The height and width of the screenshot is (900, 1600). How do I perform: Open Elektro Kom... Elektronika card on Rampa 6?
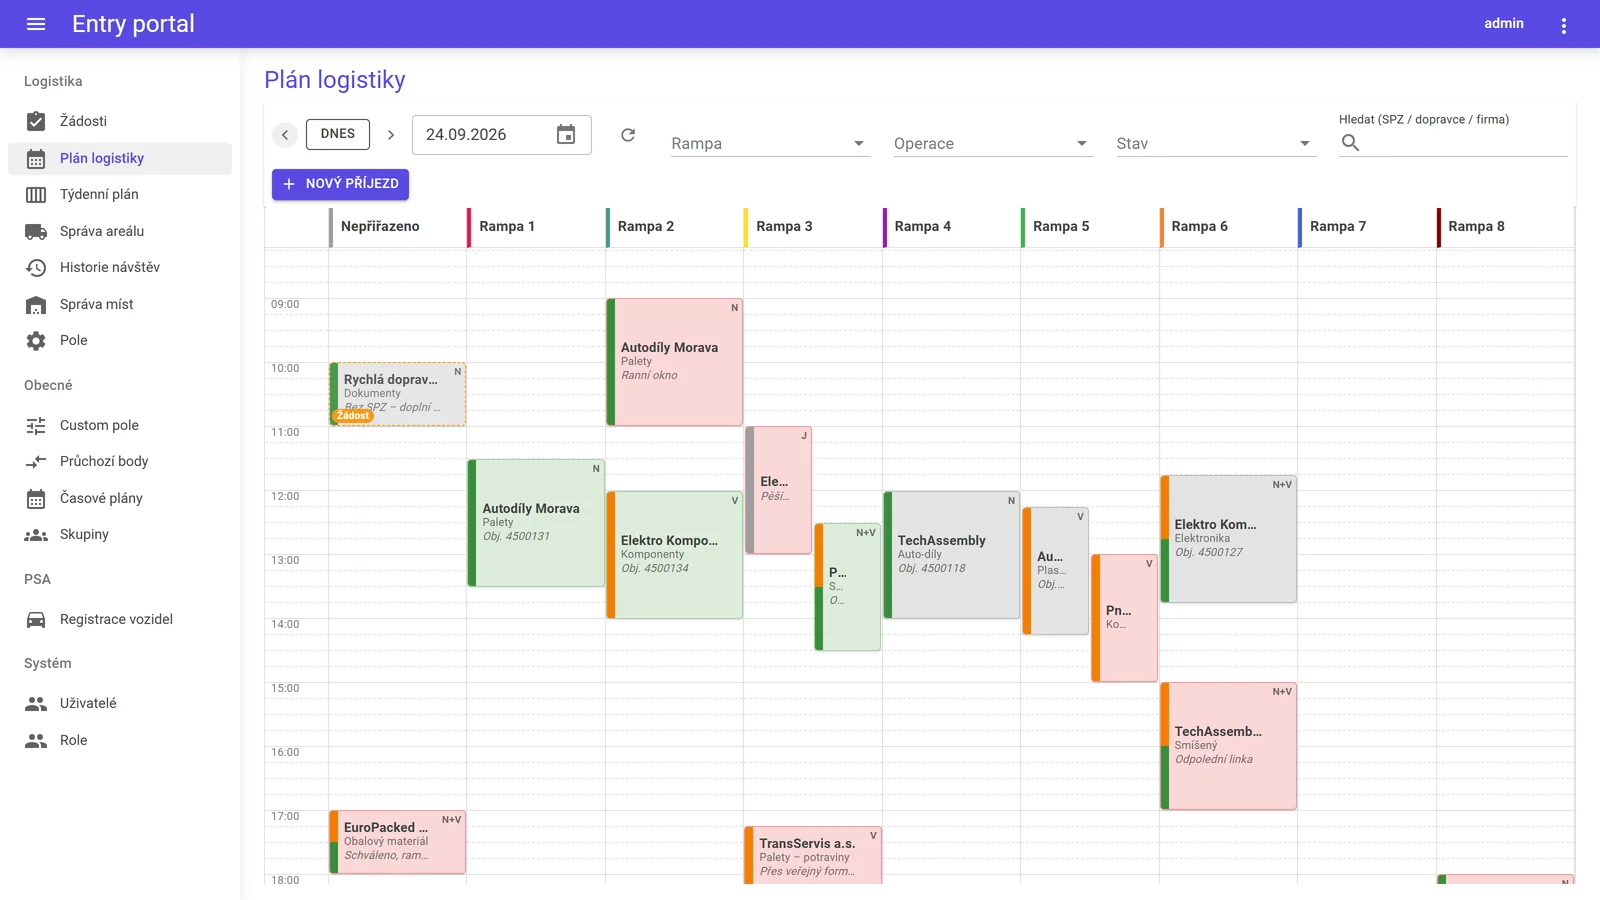click(1229, 539)
